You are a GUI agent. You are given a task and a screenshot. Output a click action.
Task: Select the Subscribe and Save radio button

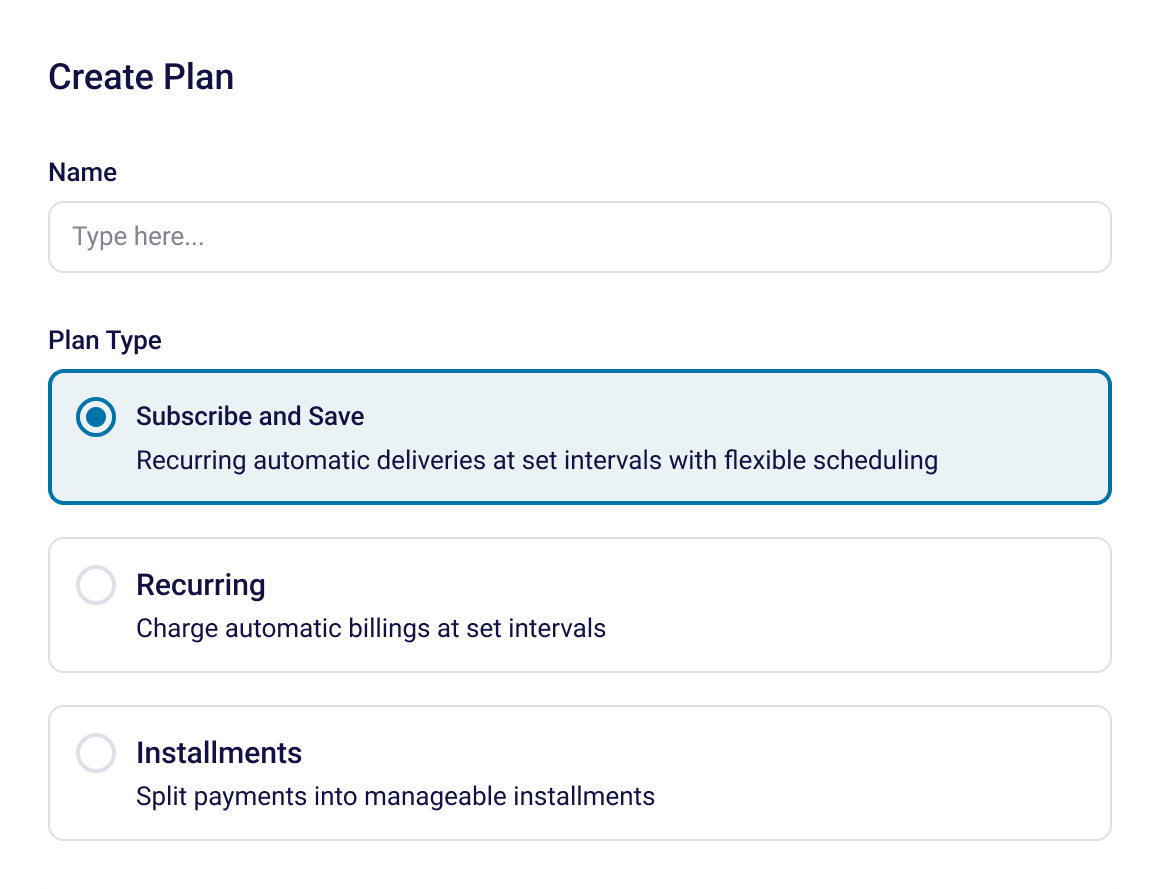(x=96, y=418)
